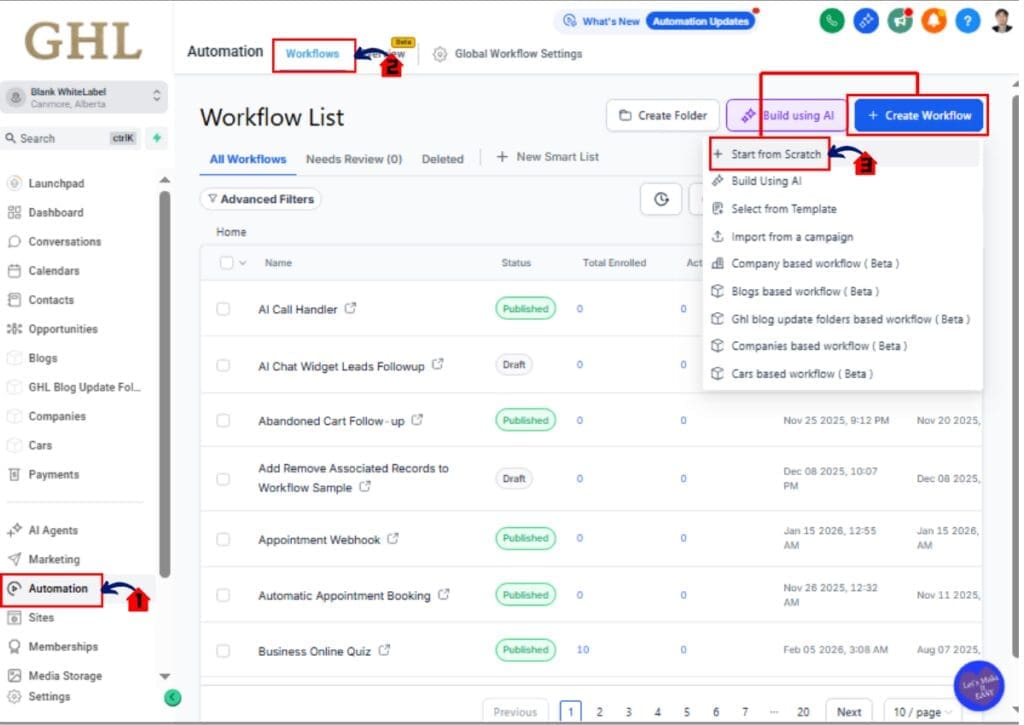Check the Abandoned Cart Follow-up row checkbox
Screen dimensions: 1024x725
pyautogui.click(x=227, y=420)
